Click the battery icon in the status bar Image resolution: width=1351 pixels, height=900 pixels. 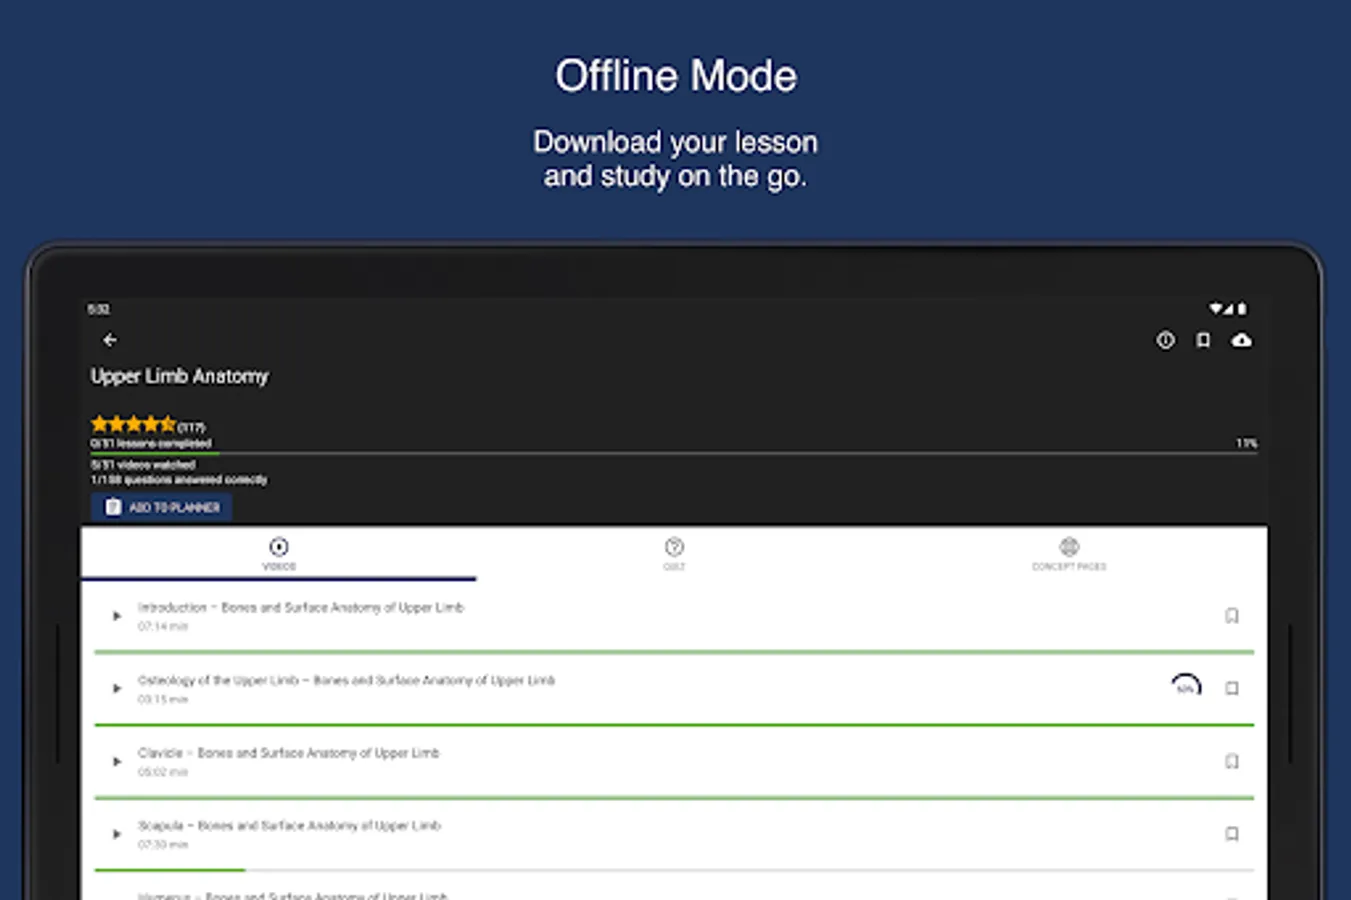coord(1242,309)
